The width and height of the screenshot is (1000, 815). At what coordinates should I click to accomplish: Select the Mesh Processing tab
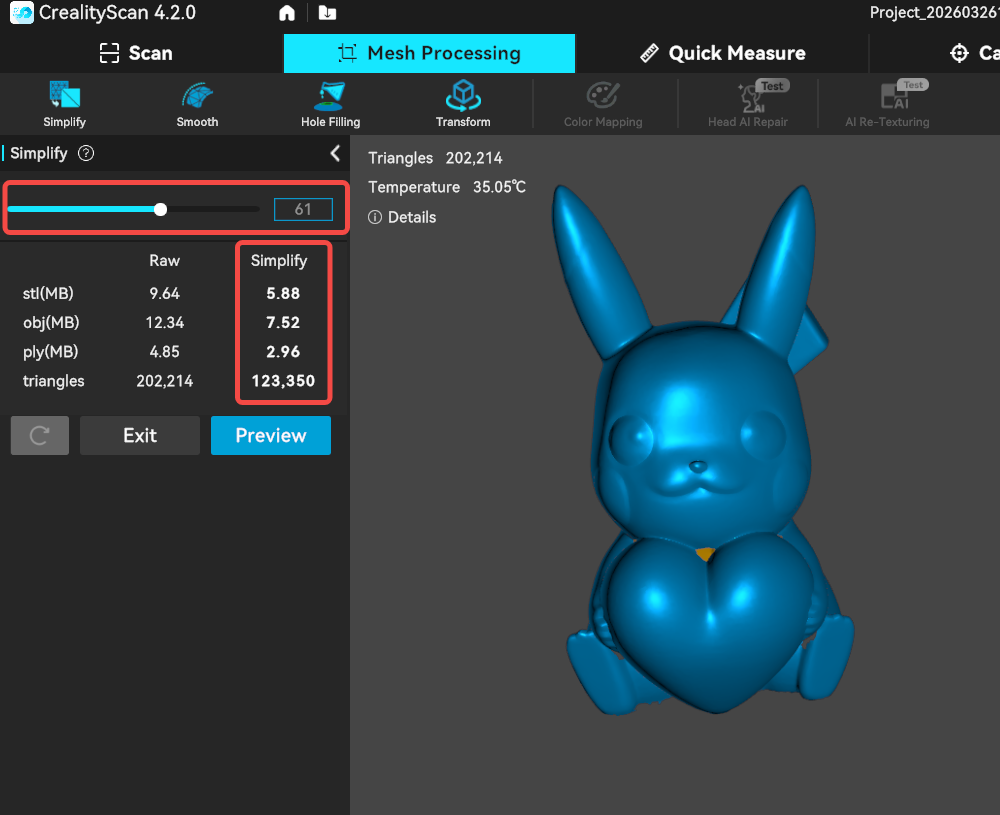[429, 53]
